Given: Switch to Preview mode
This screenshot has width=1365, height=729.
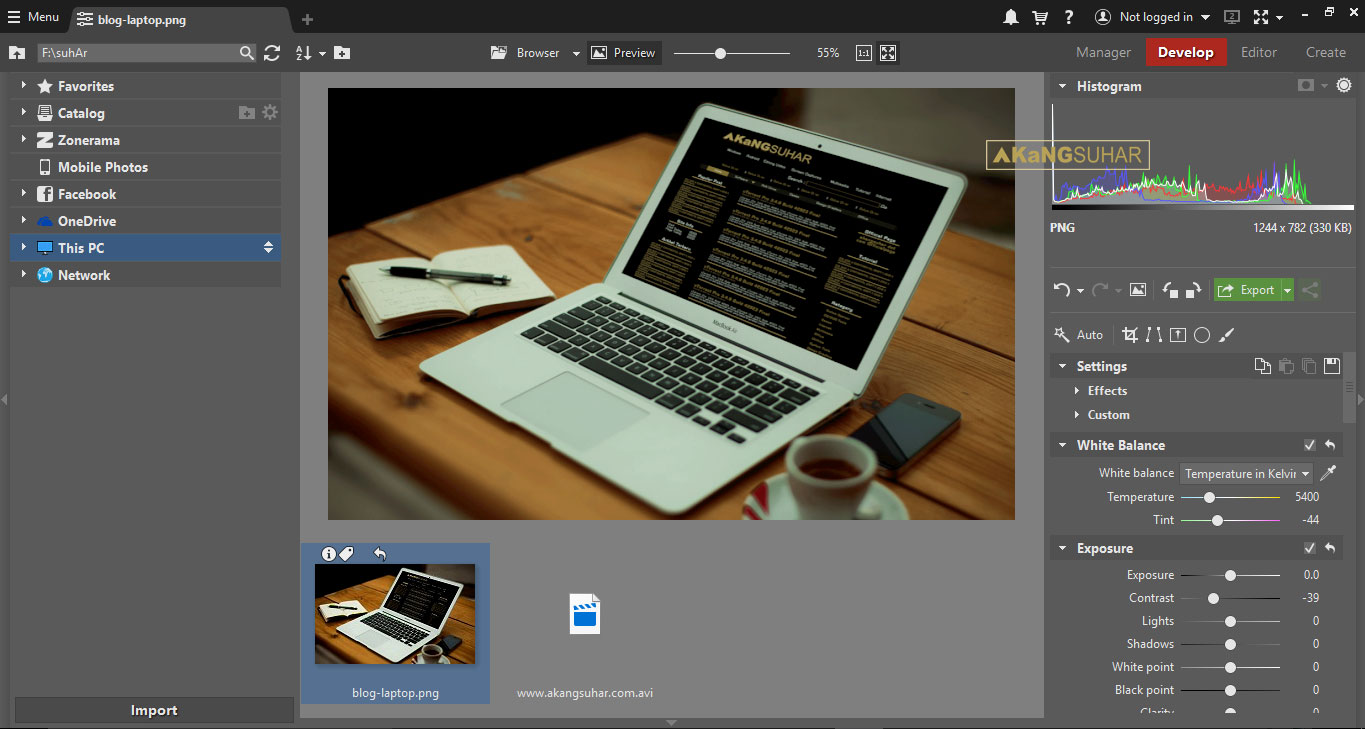Looking at the screenshot, I should [623, 53].
